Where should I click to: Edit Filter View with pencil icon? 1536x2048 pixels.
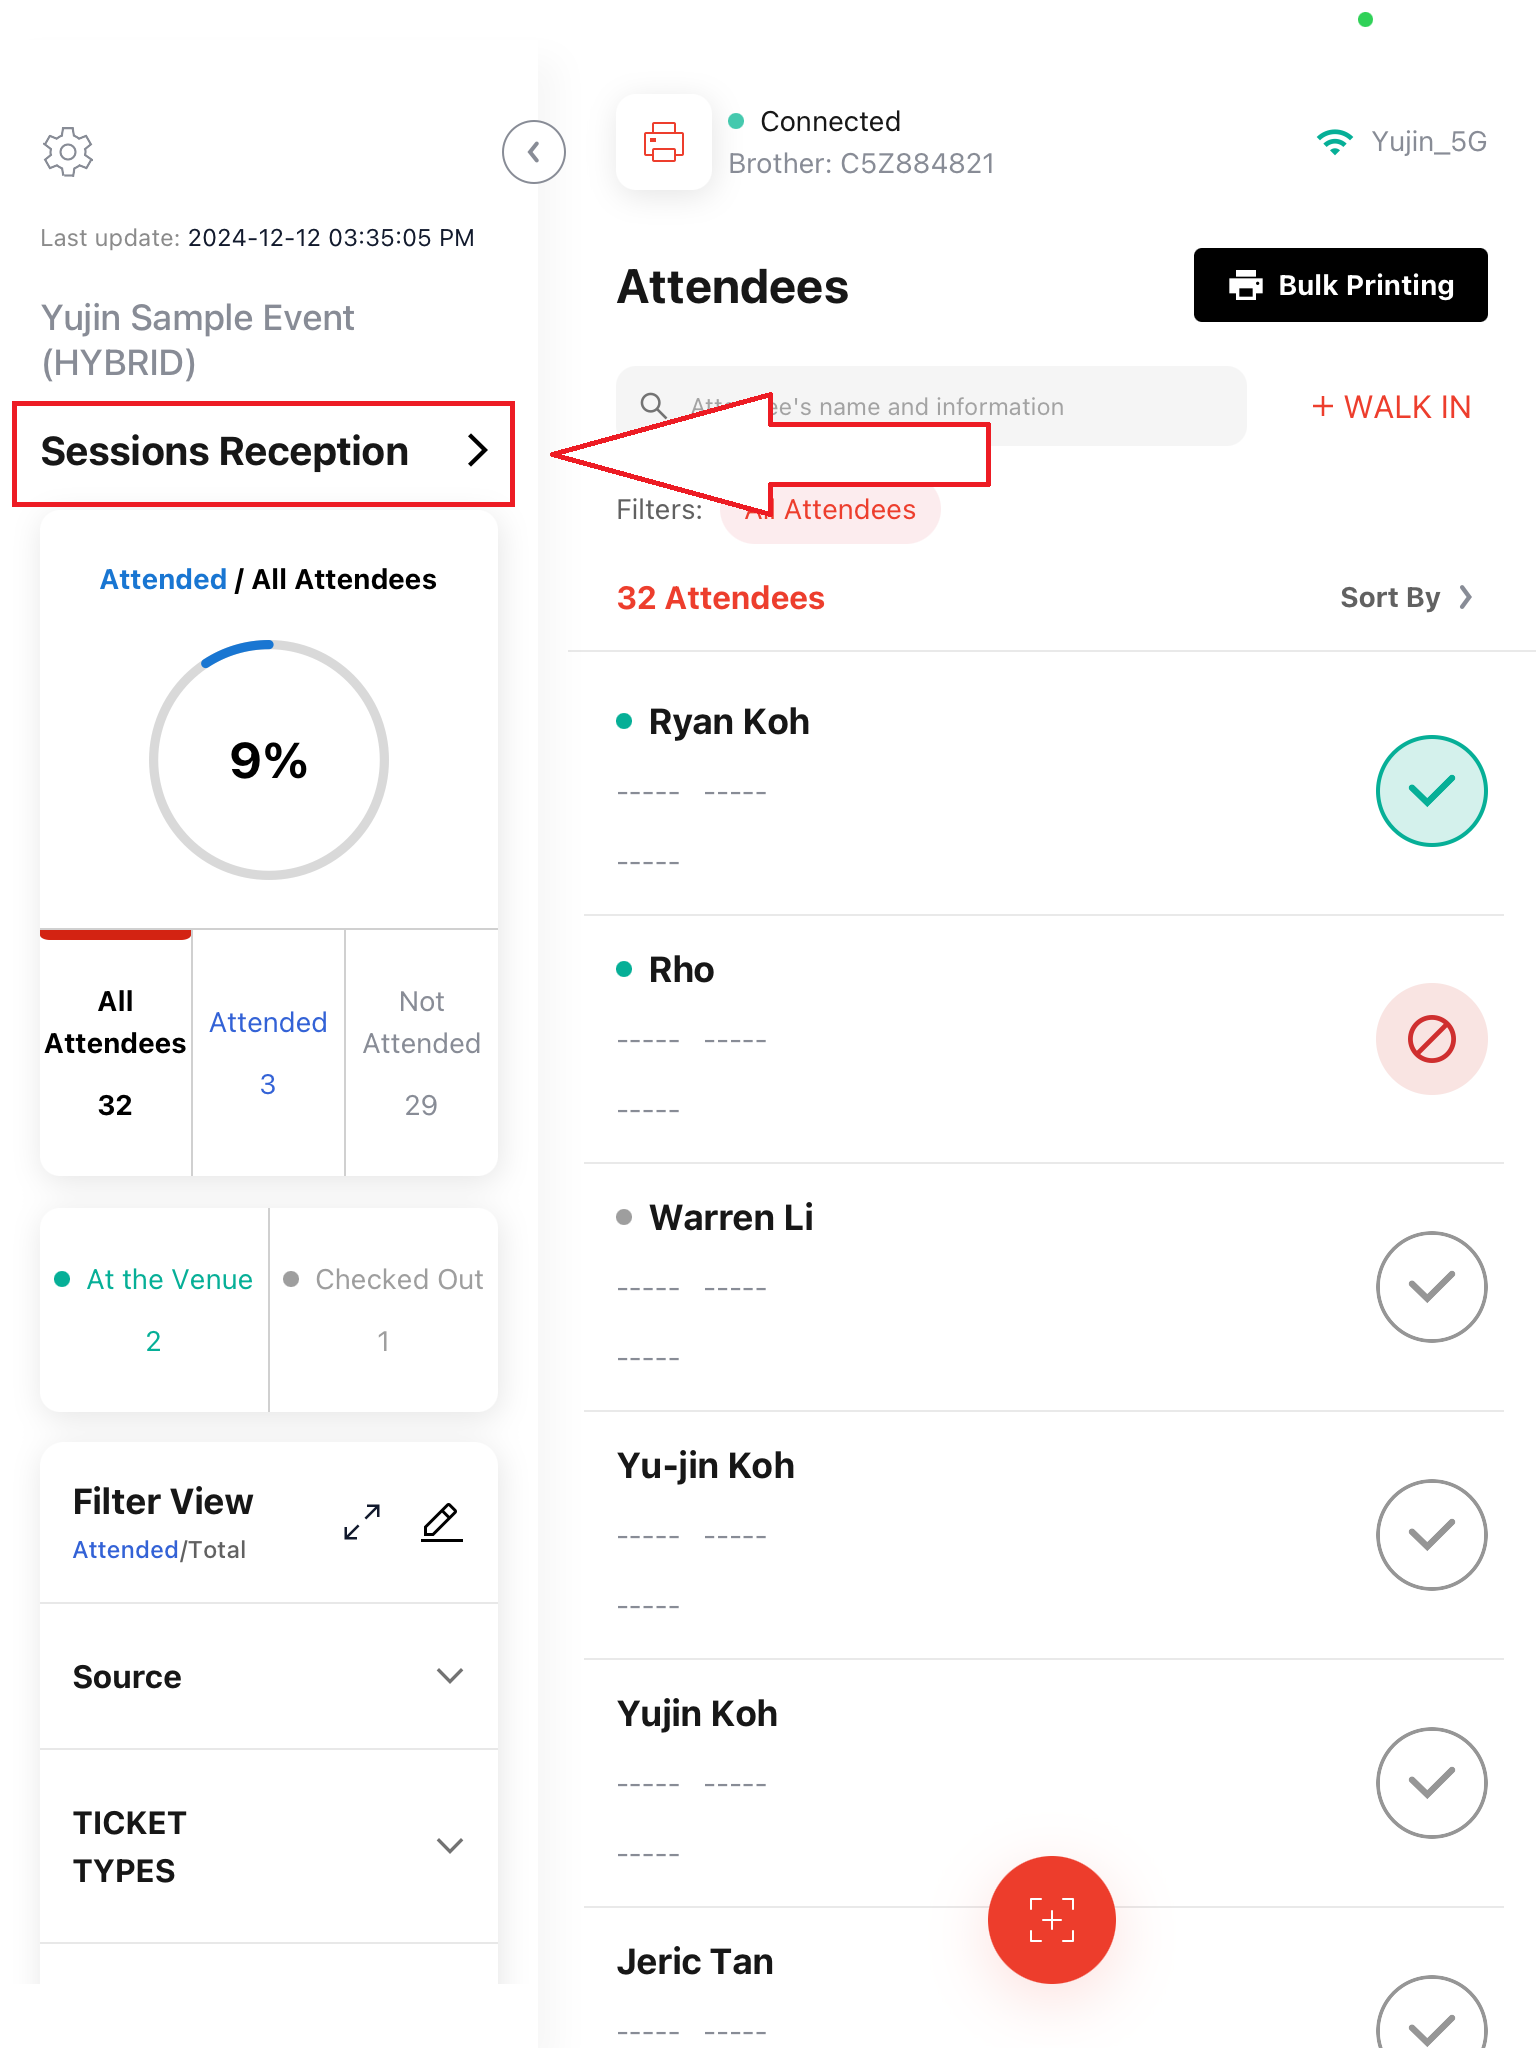441,1522
